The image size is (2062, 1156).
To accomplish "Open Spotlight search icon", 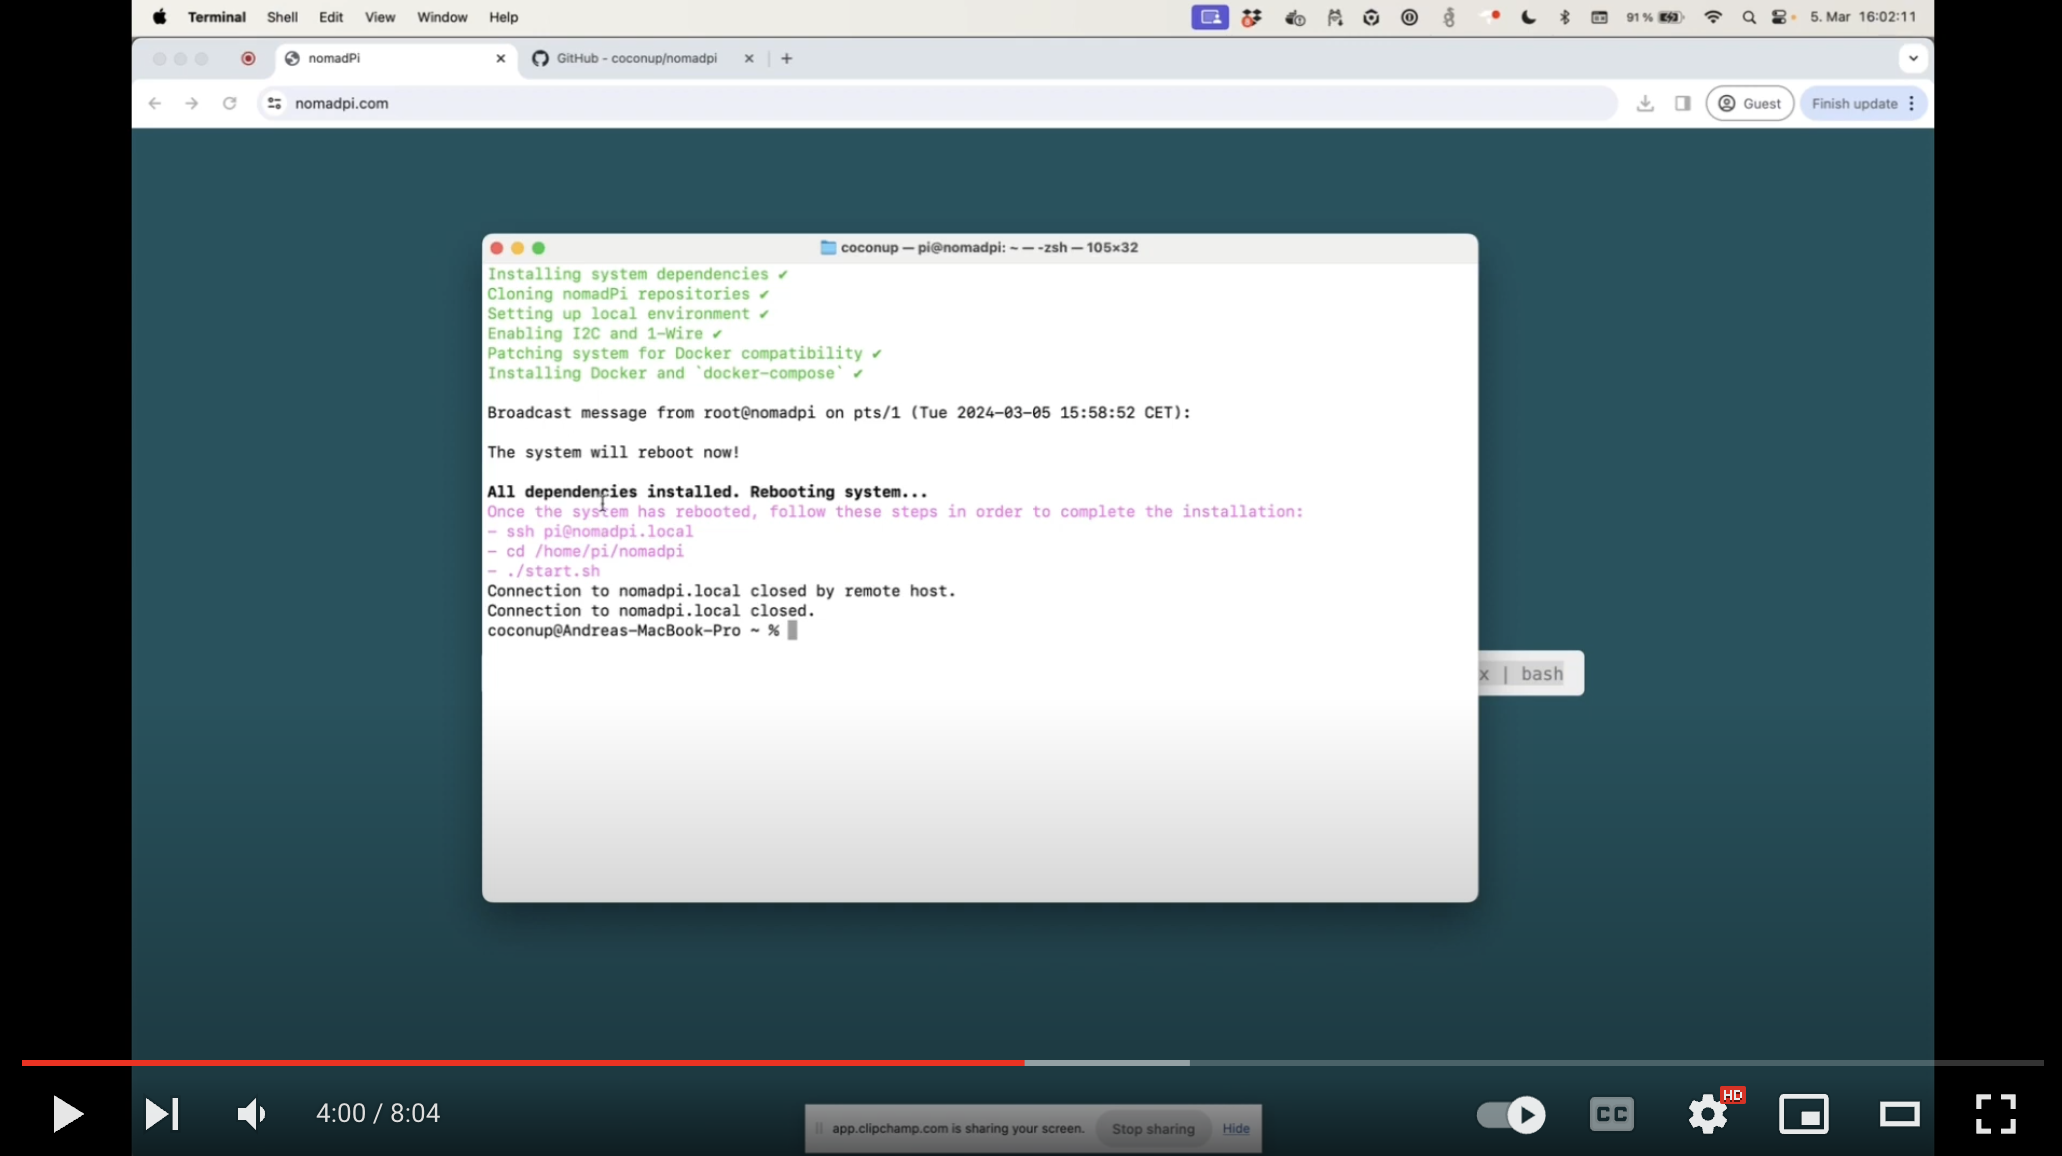I will (1749, 17).
